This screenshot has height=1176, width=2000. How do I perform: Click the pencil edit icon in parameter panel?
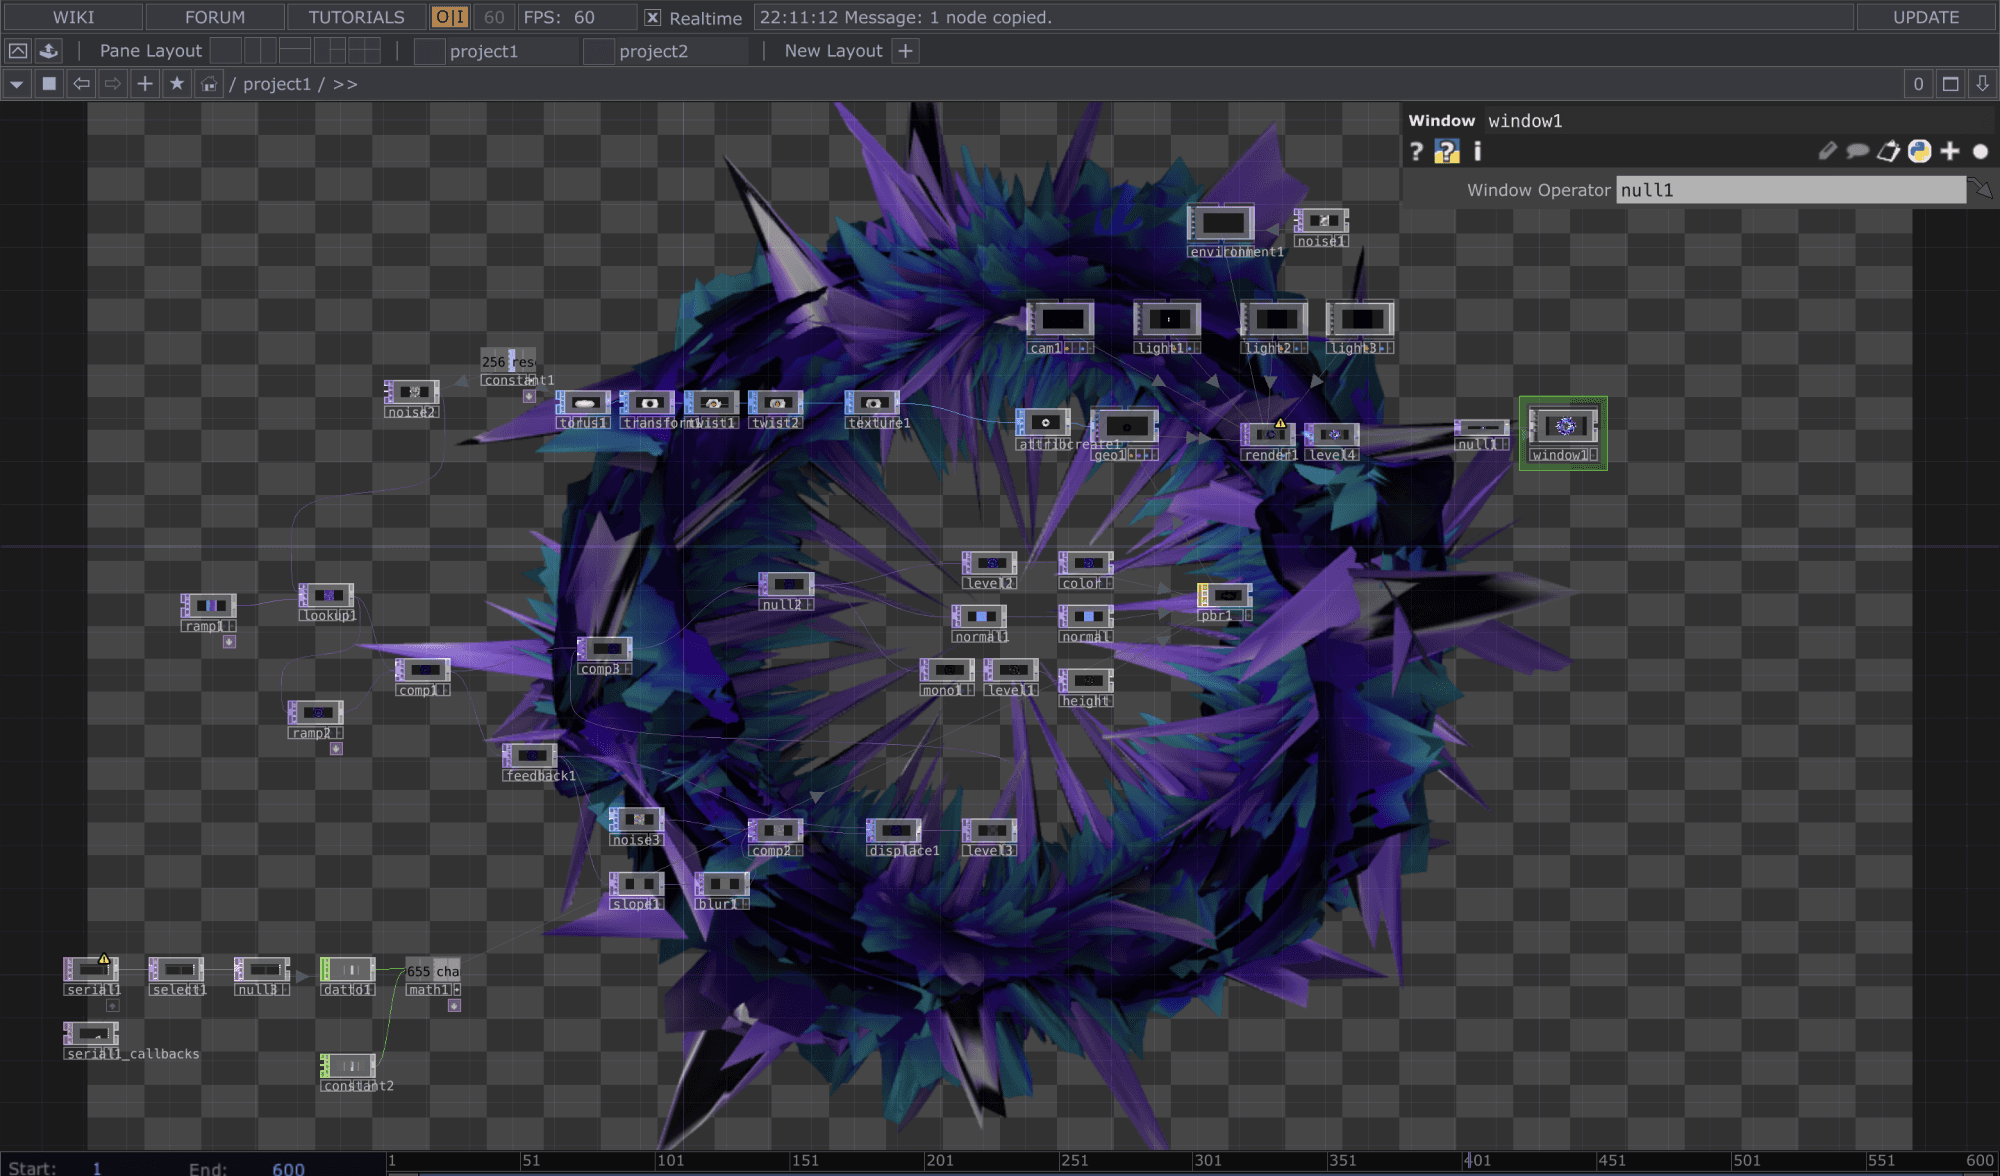click(1827, 151)
